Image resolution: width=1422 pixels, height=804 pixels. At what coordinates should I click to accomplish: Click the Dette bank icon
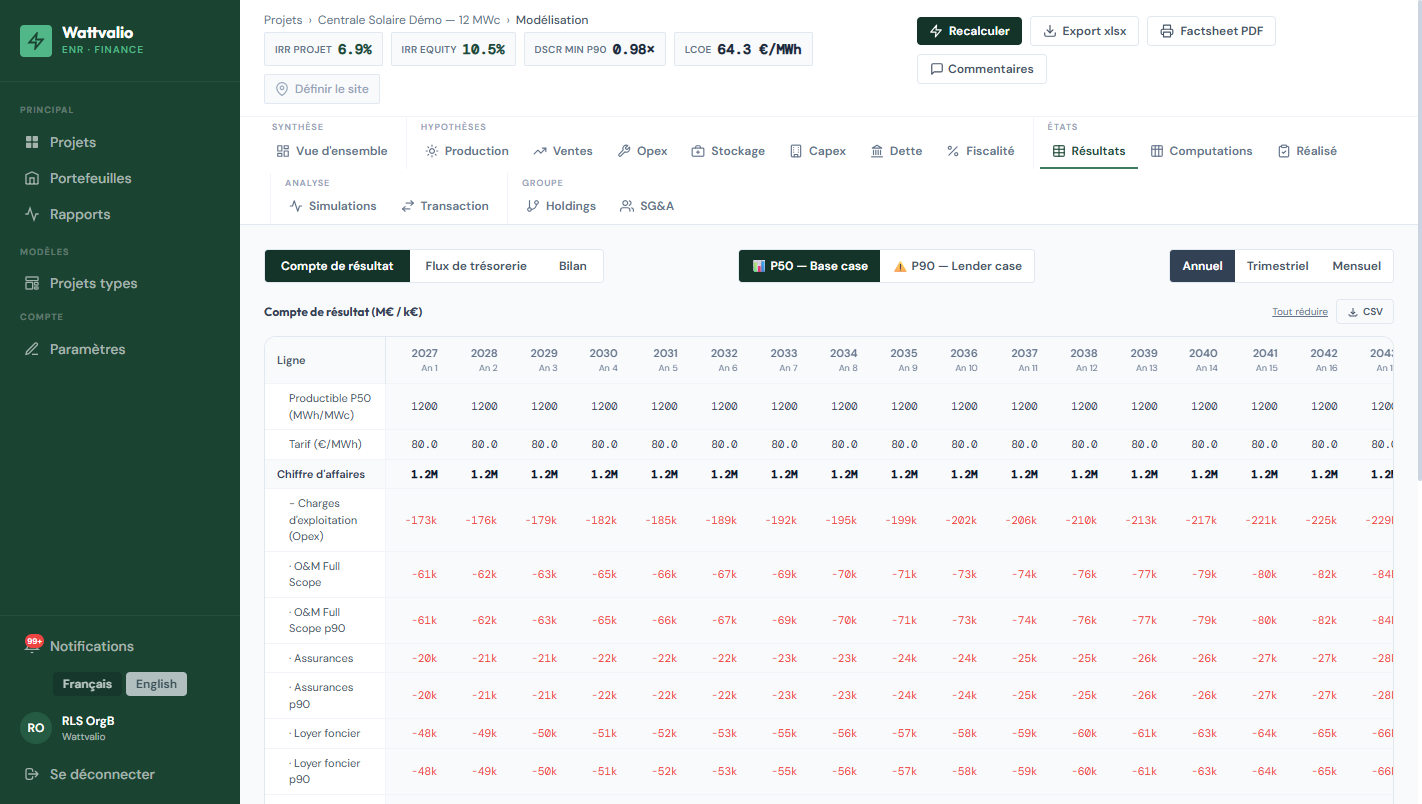877,151
